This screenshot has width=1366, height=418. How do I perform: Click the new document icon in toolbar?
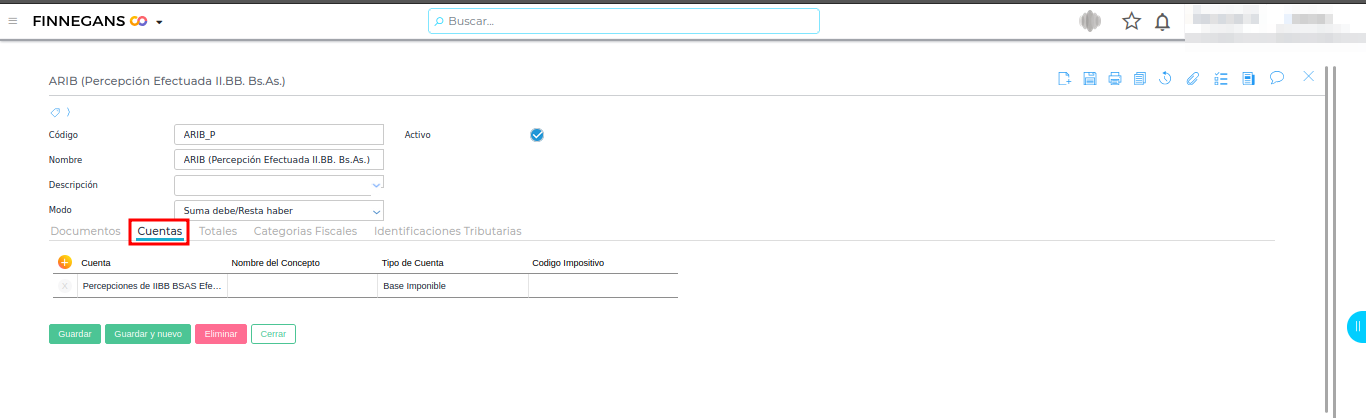click(1065, 79)
